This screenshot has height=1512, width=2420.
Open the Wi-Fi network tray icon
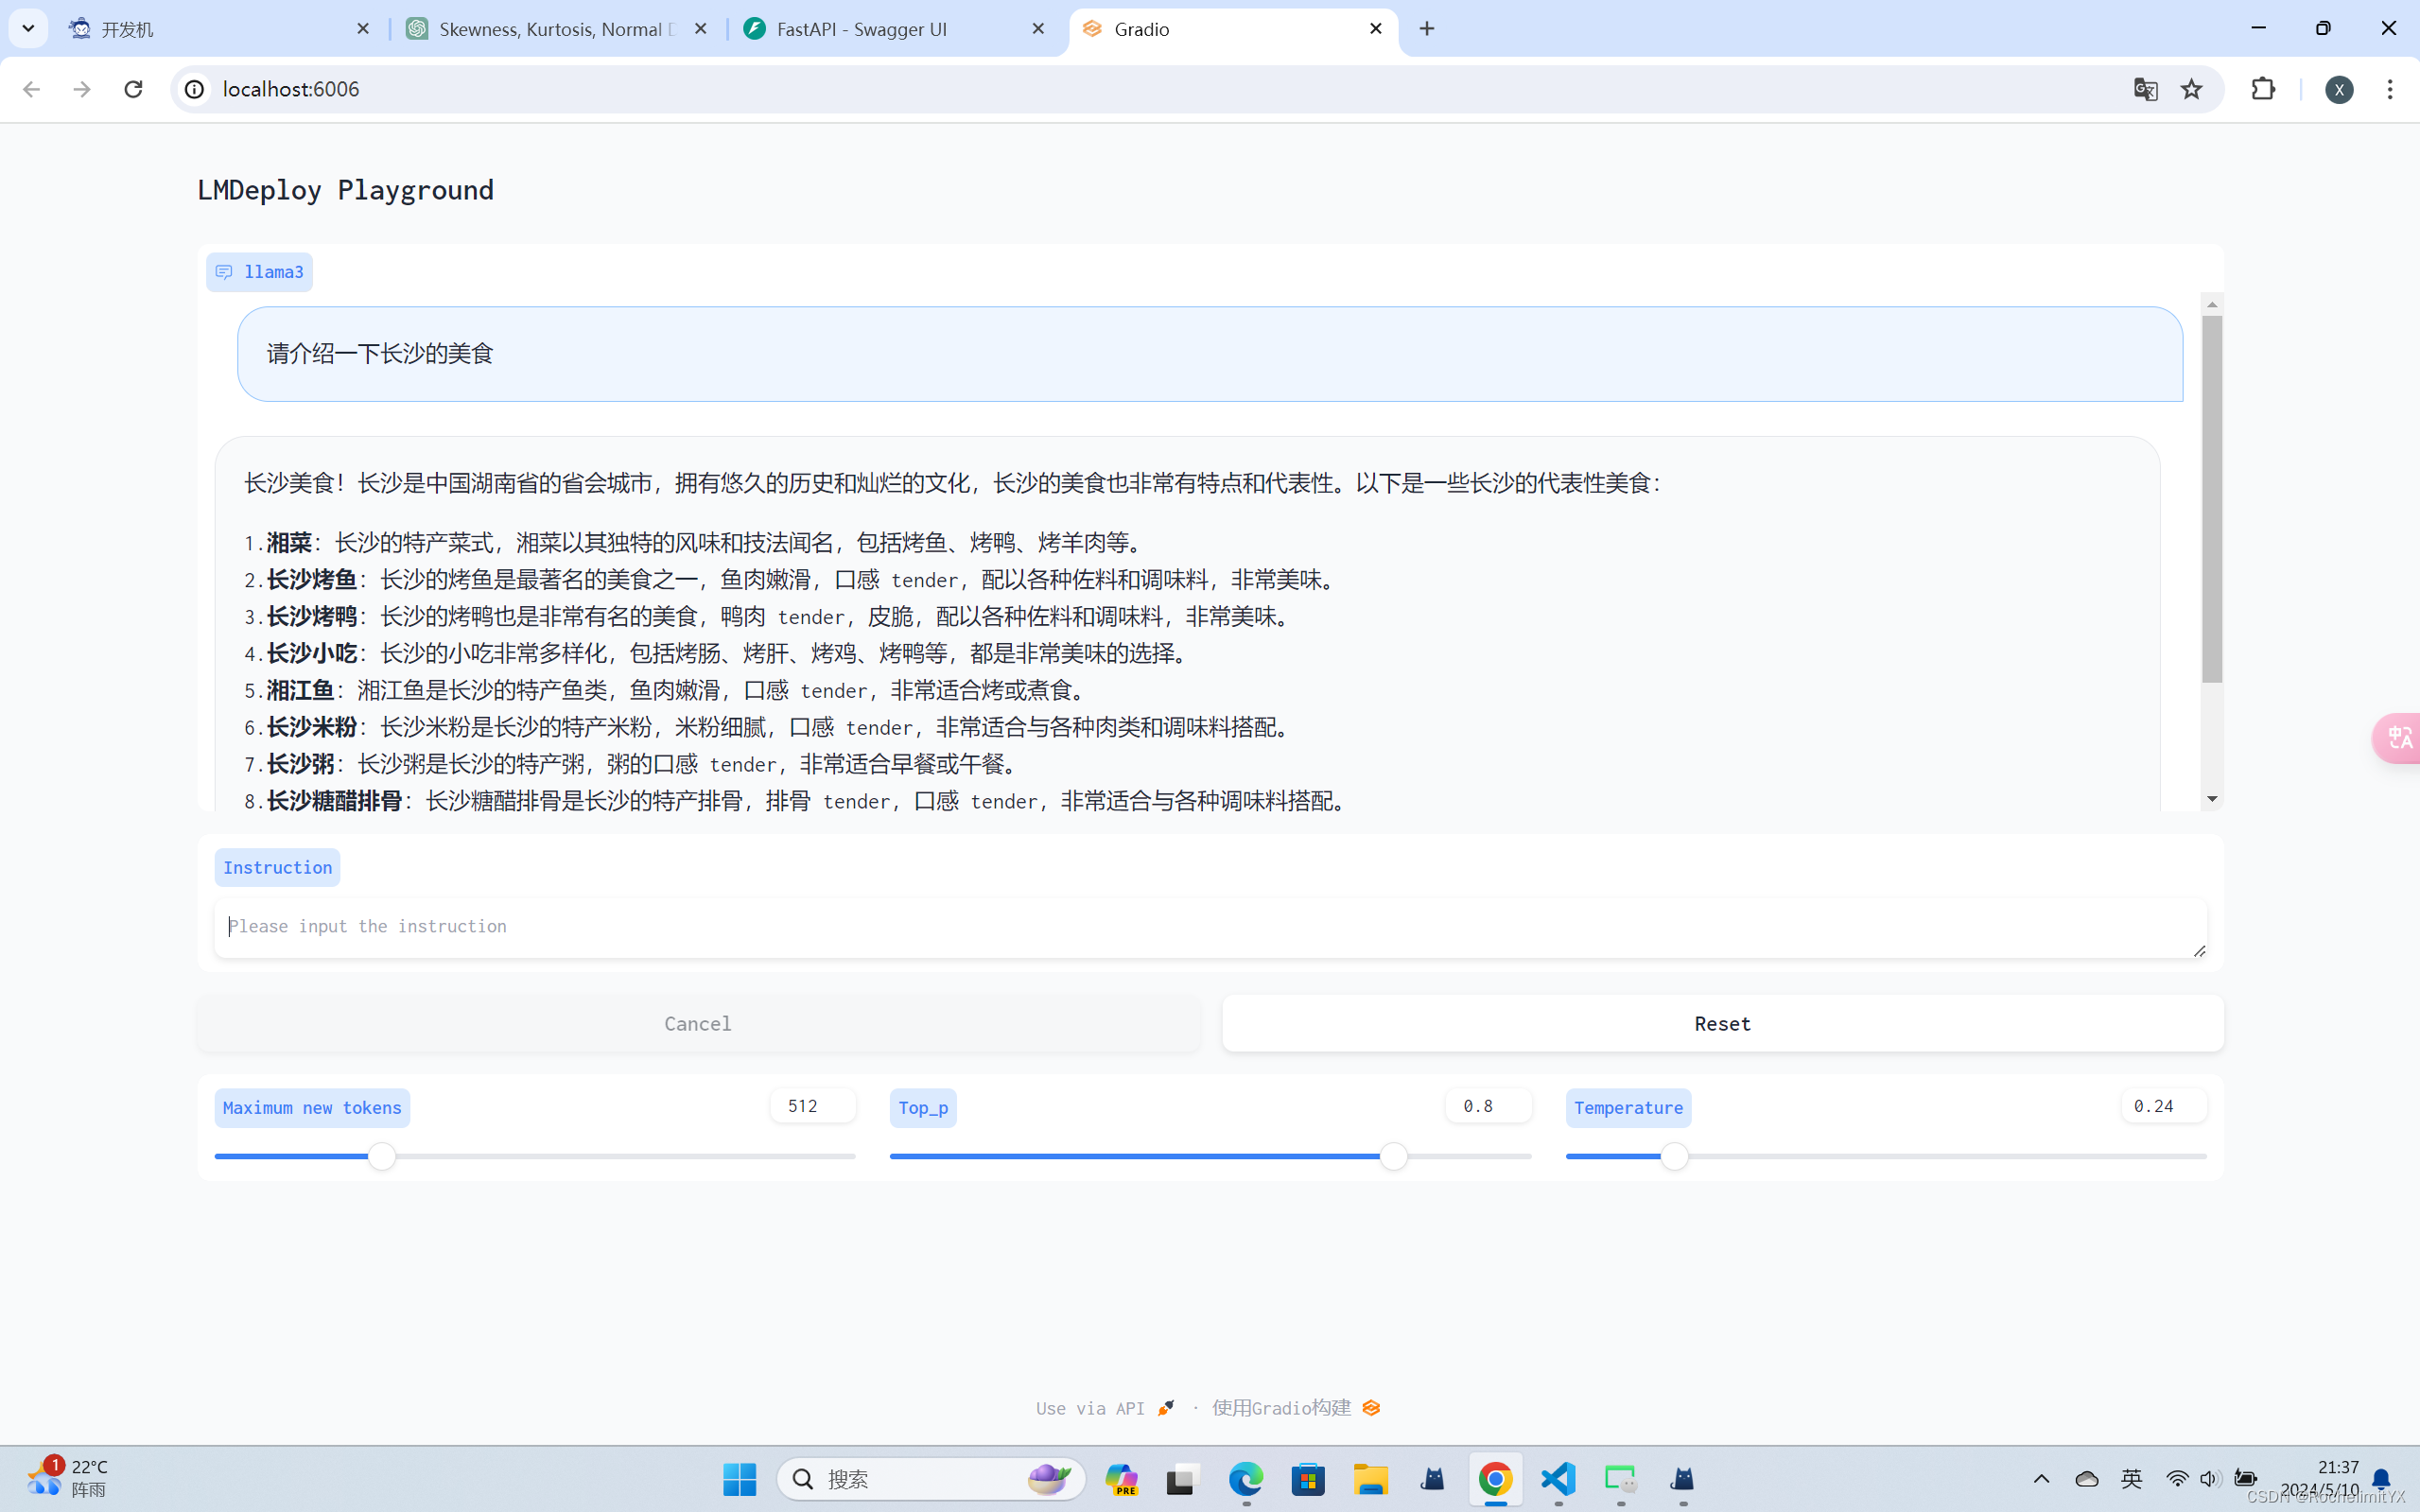(x=2175, y=1479)
